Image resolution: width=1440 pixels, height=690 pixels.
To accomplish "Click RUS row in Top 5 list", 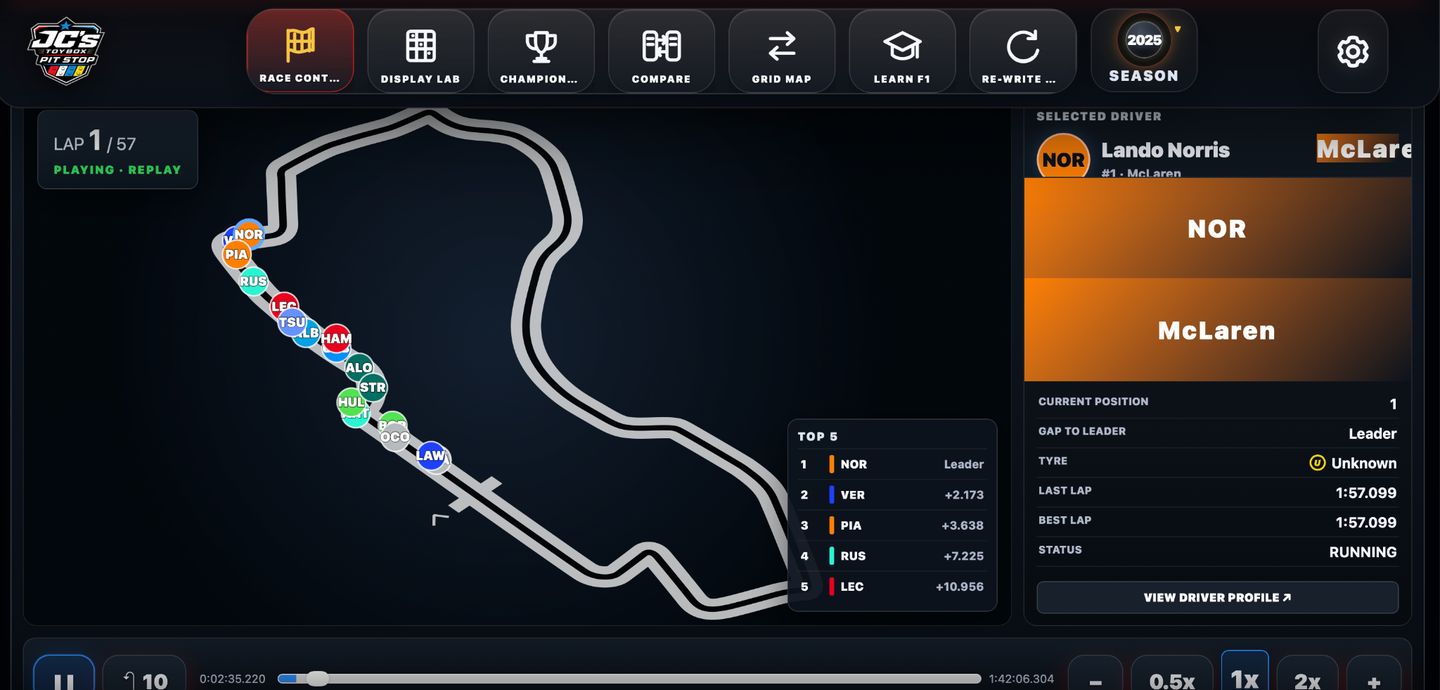I will tap(892, 556).
